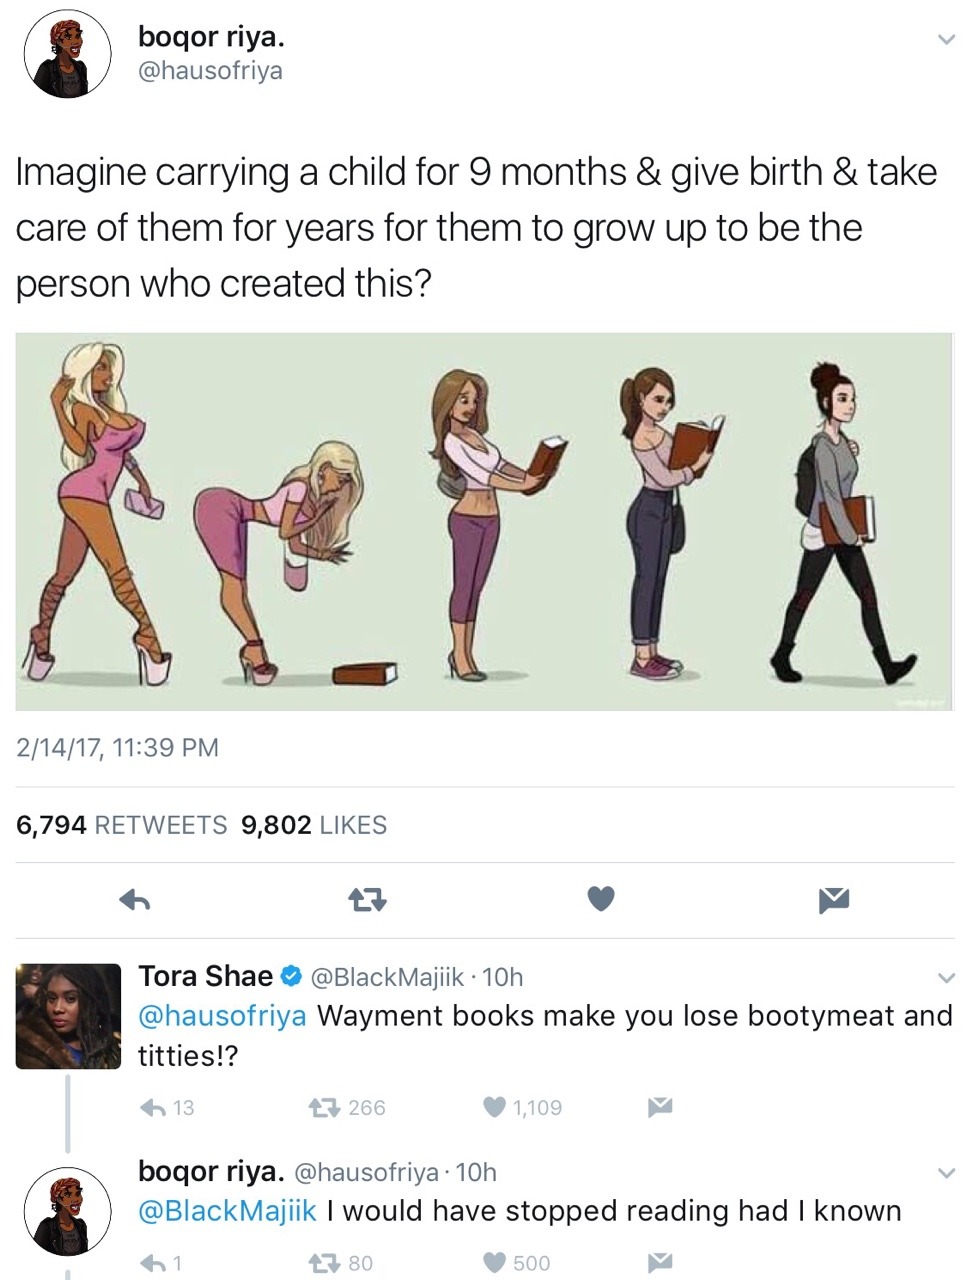Reply to the main boqor riya tweet
Viewport: 979px width, 1280px height.
click(134, 901)
